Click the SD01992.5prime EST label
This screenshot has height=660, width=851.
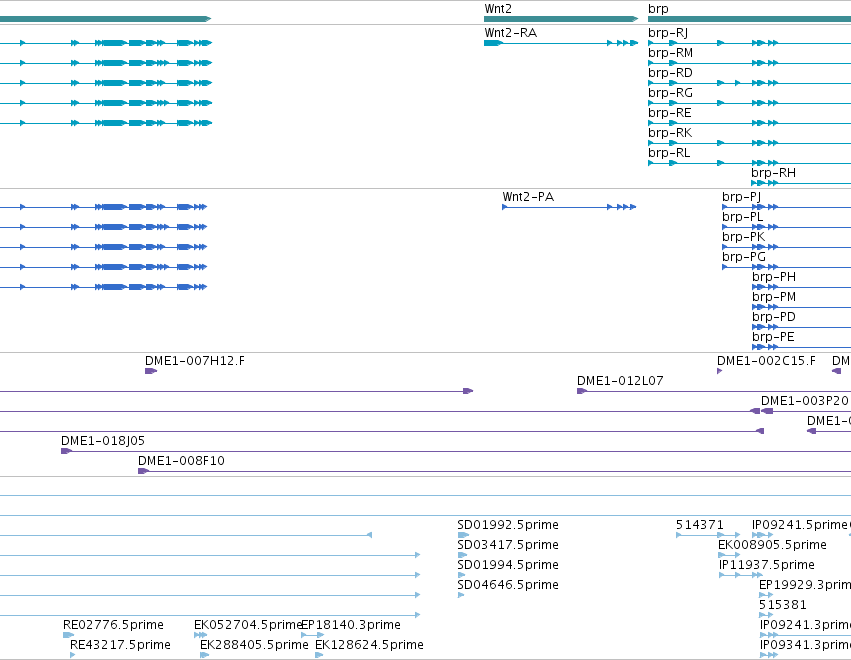click(508, 525)
